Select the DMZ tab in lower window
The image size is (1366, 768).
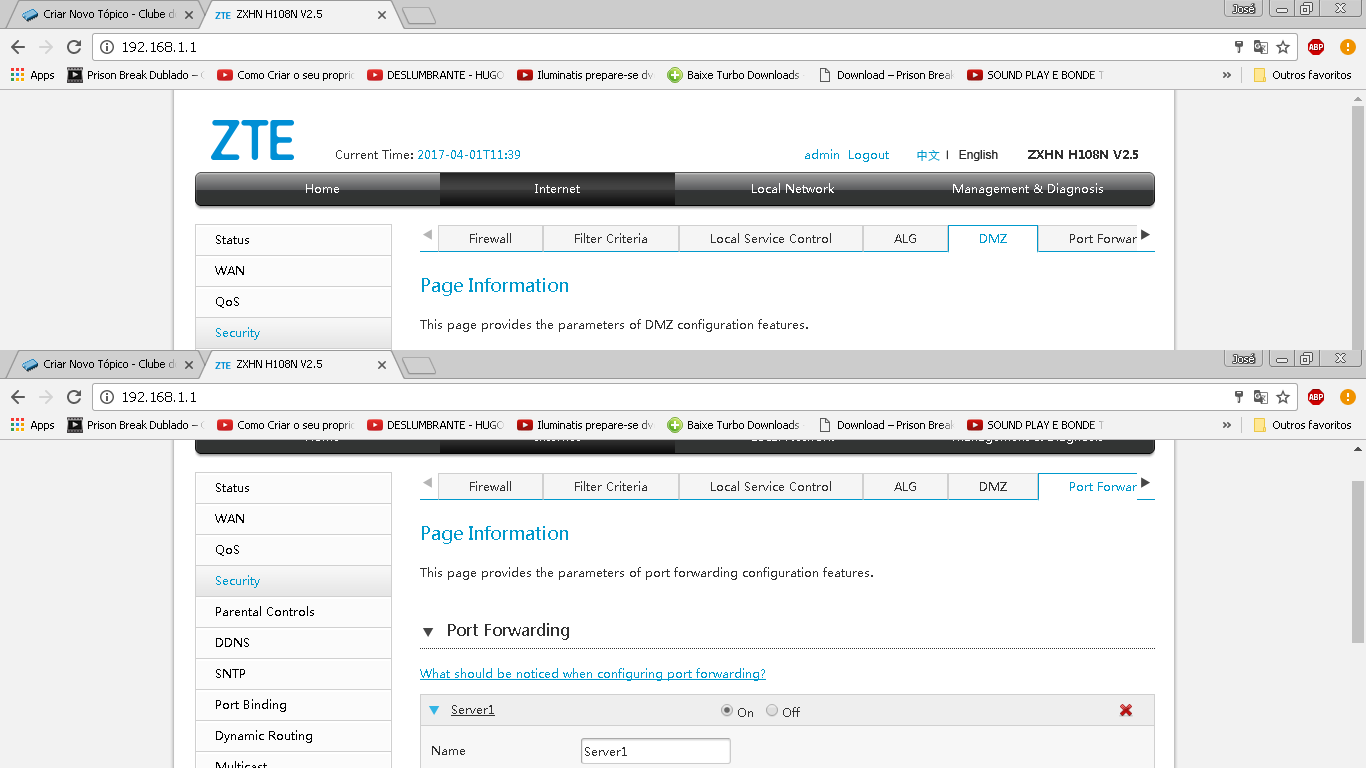(993, 487)
